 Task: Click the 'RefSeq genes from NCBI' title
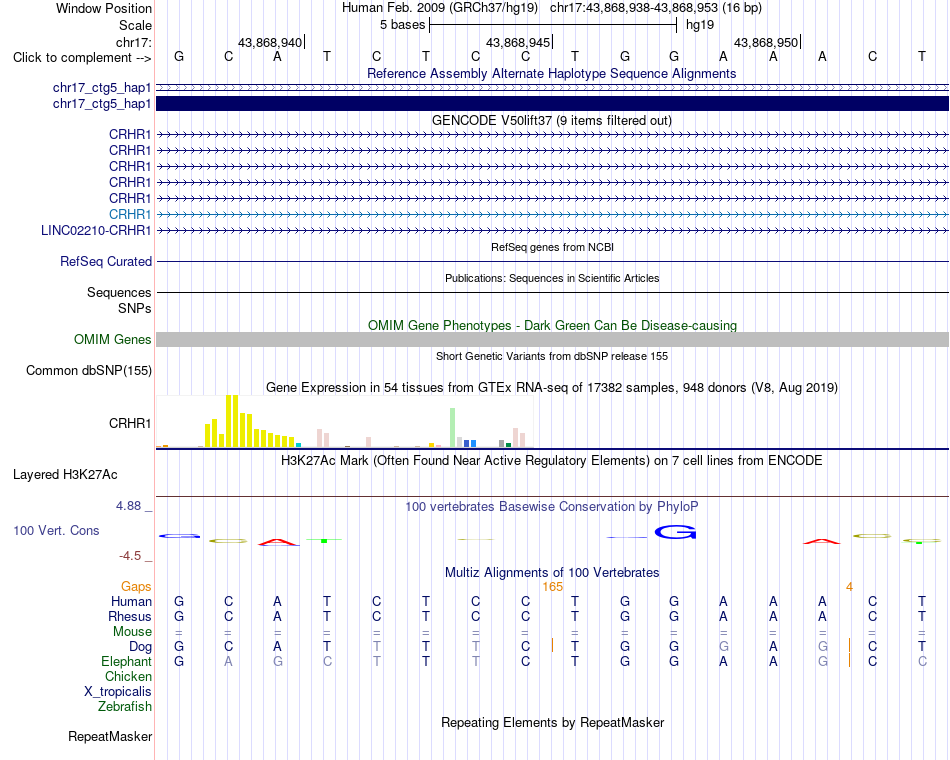[552, 247]
